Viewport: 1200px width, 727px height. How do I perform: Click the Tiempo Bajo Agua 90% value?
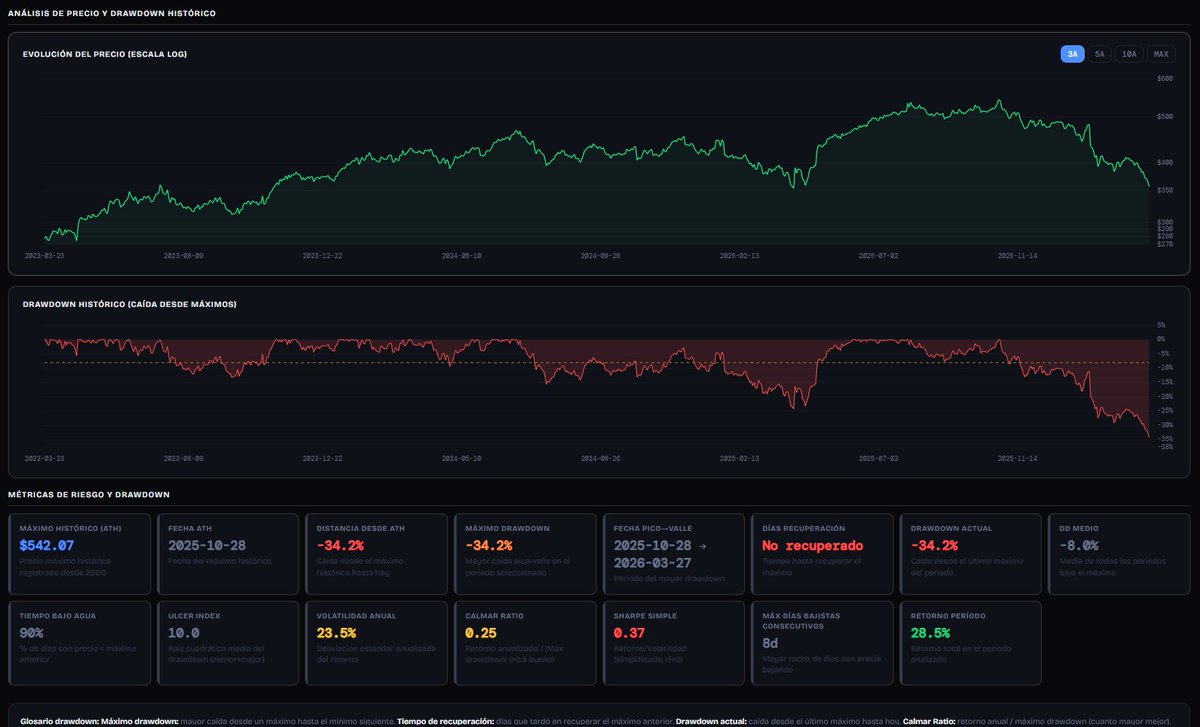(31, 633)
